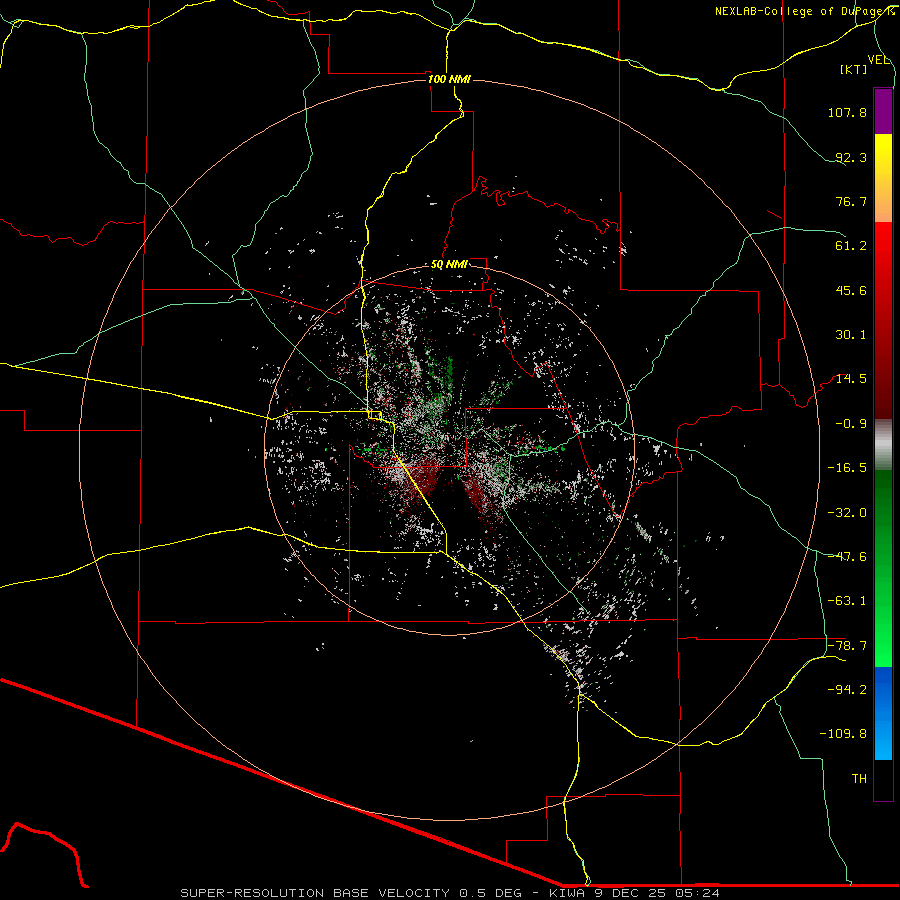Pick the gray near-zero segment of the color bar
This screenshot has width=900, height=900.
point(883,444)
